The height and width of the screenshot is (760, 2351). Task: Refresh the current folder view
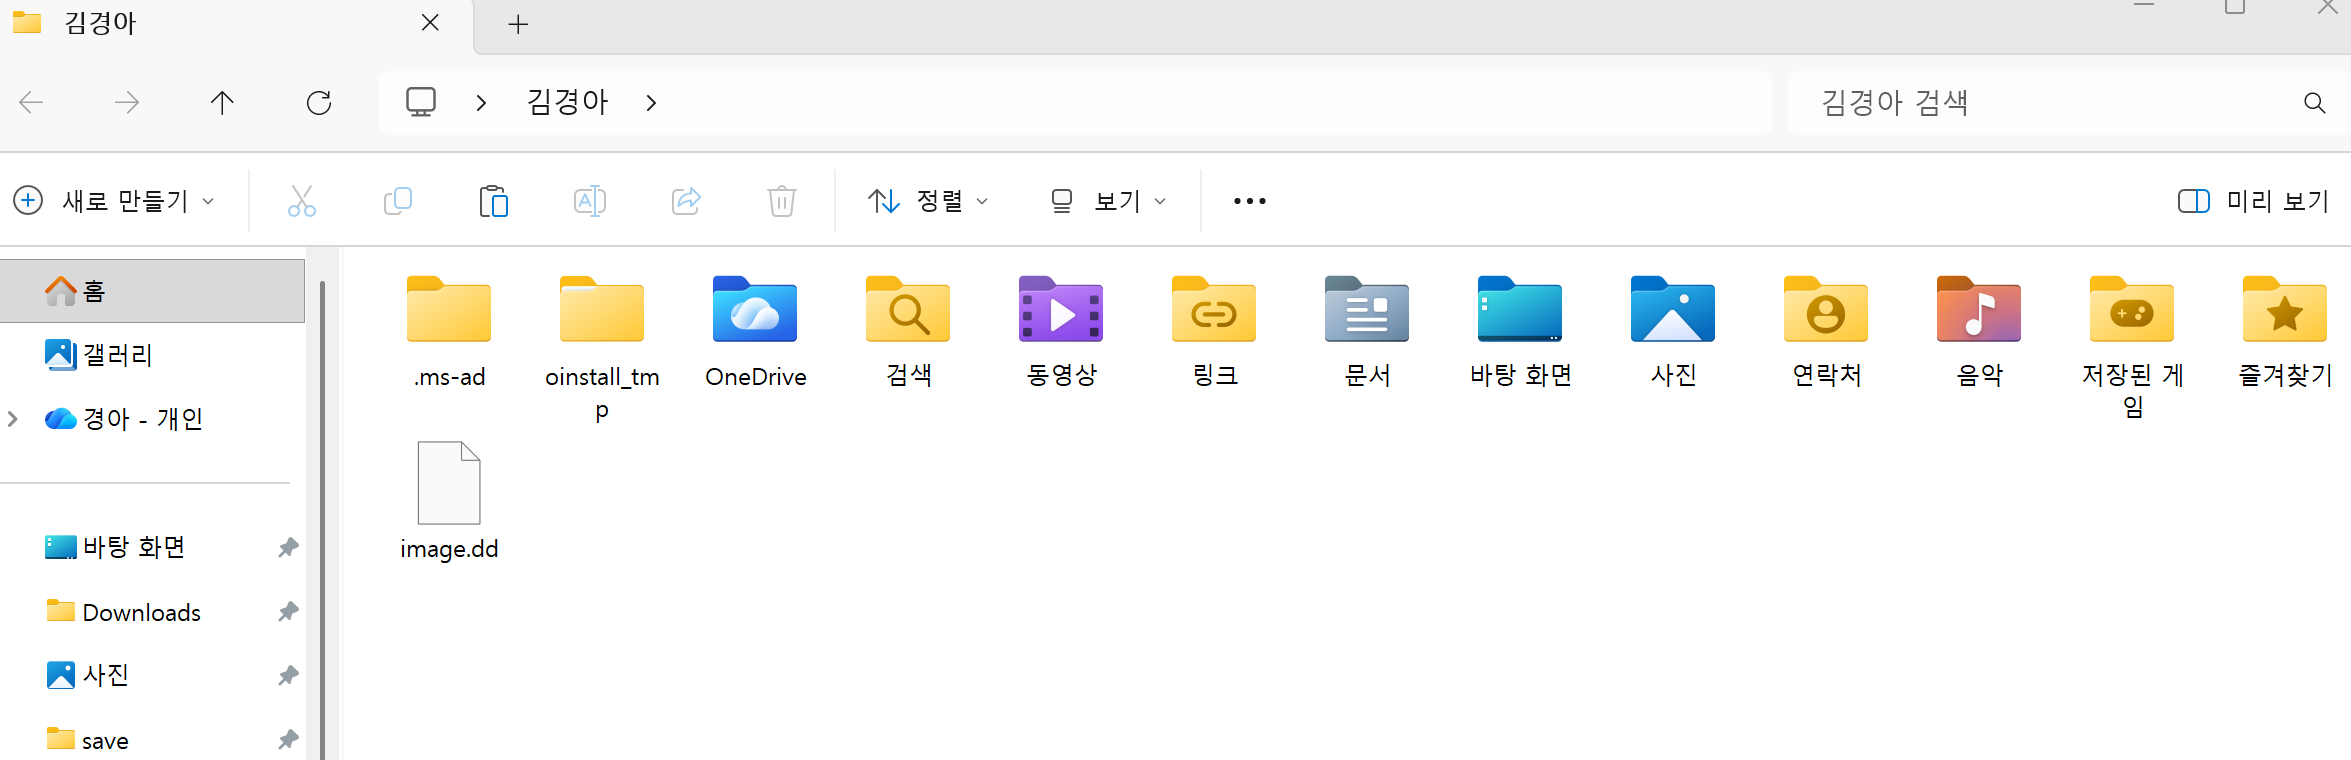319,102
